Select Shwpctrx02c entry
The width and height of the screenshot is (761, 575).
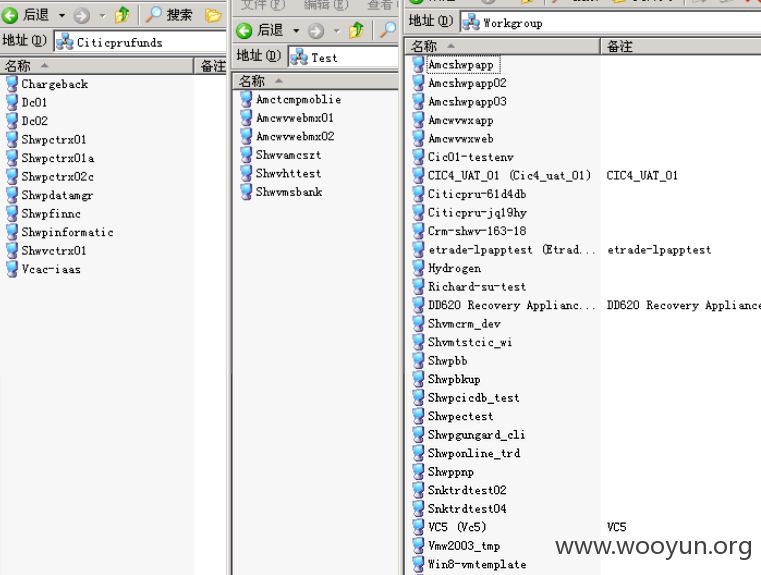click(57, 177)
